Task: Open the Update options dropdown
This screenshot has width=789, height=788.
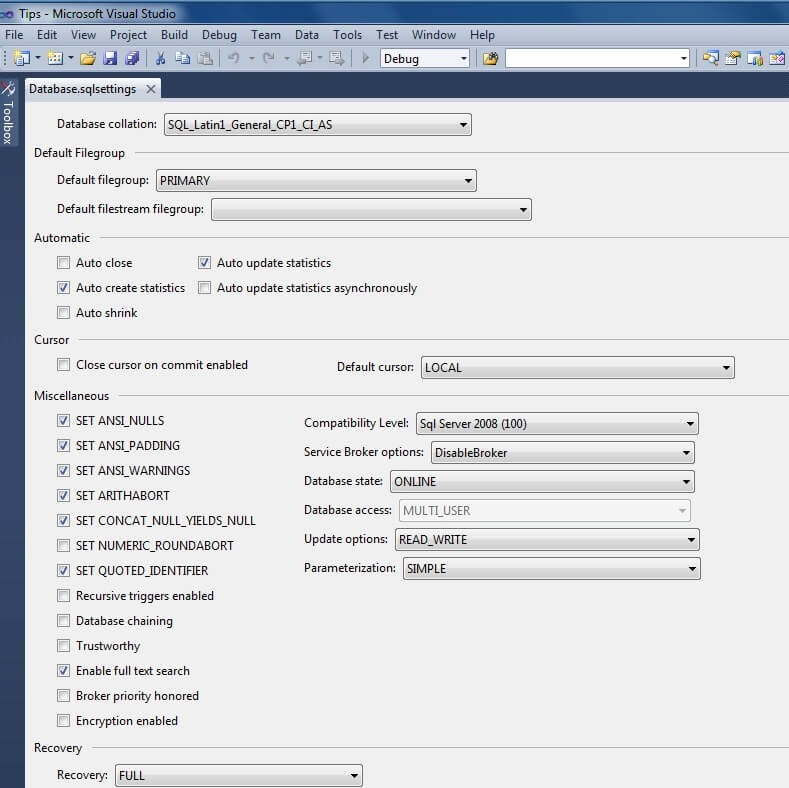Action: click(x=547, y=539)
